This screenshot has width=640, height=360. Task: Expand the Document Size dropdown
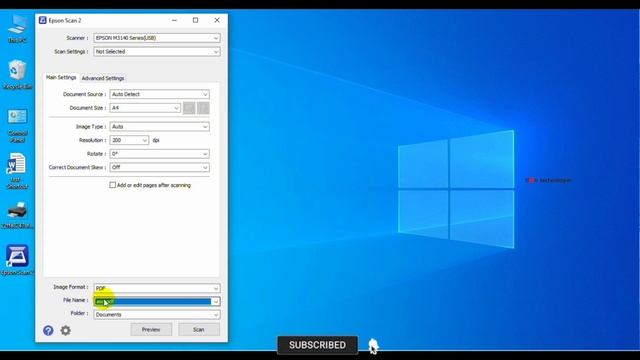[145, 108]
